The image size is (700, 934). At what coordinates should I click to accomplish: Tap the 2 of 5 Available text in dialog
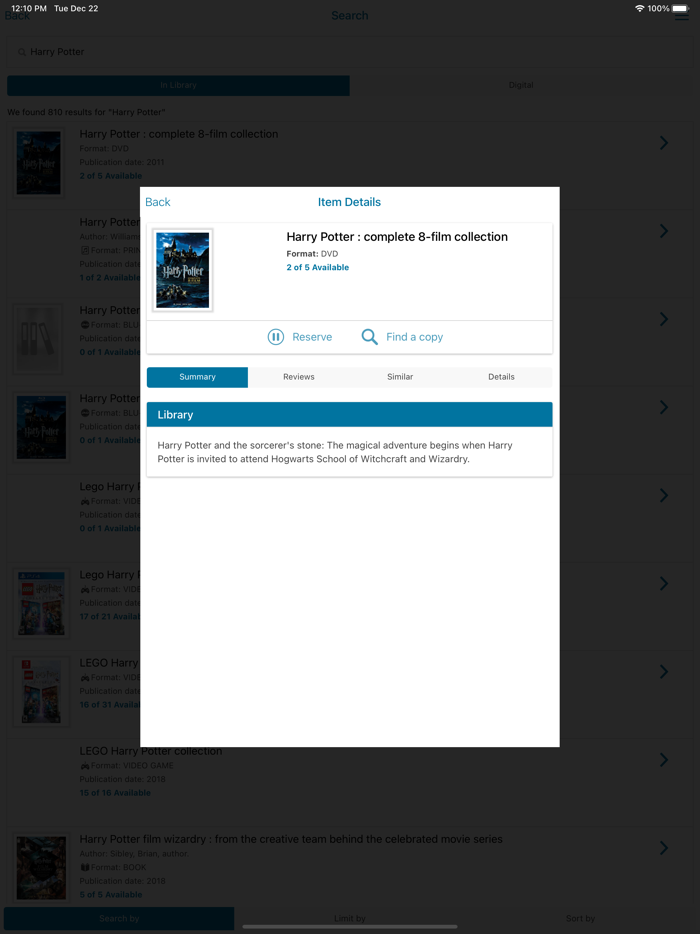pos(318,267)
